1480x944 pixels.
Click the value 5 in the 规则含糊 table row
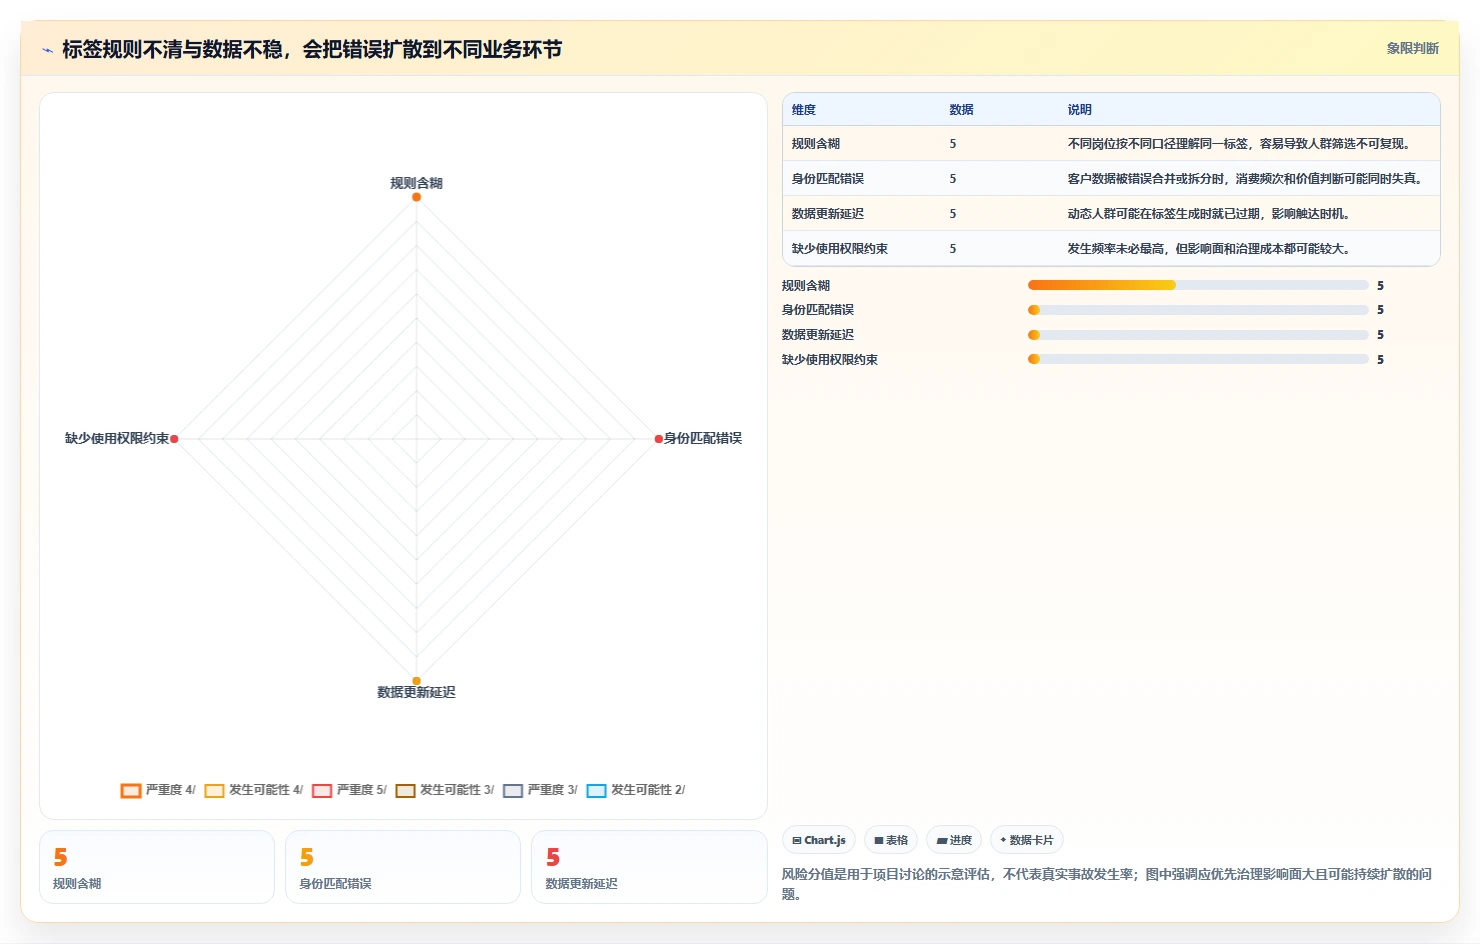[x=953, y=144]
